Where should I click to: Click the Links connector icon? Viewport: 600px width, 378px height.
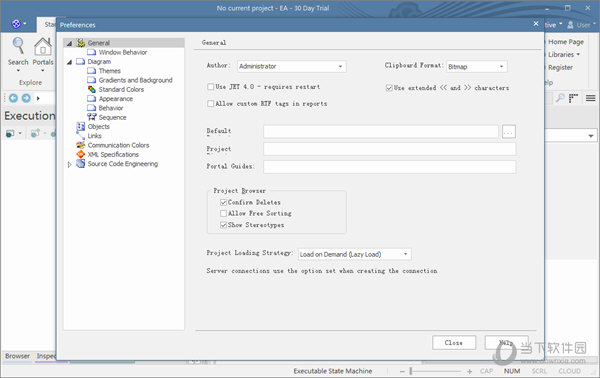point(80,136)
